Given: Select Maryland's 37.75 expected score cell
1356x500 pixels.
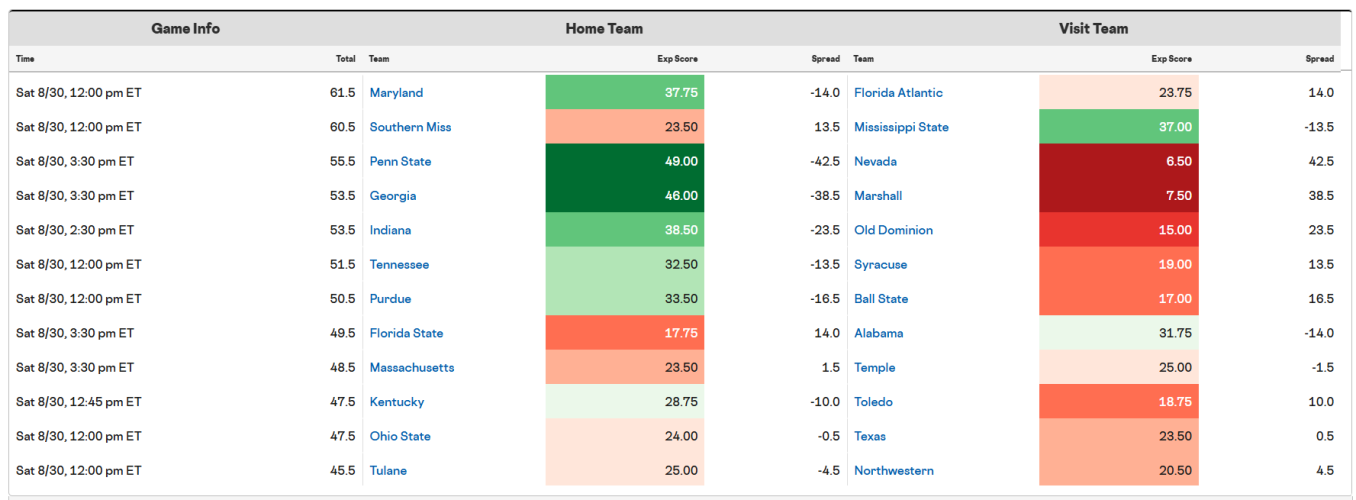Looking at the screenshot, I should [x=625, y=93].
